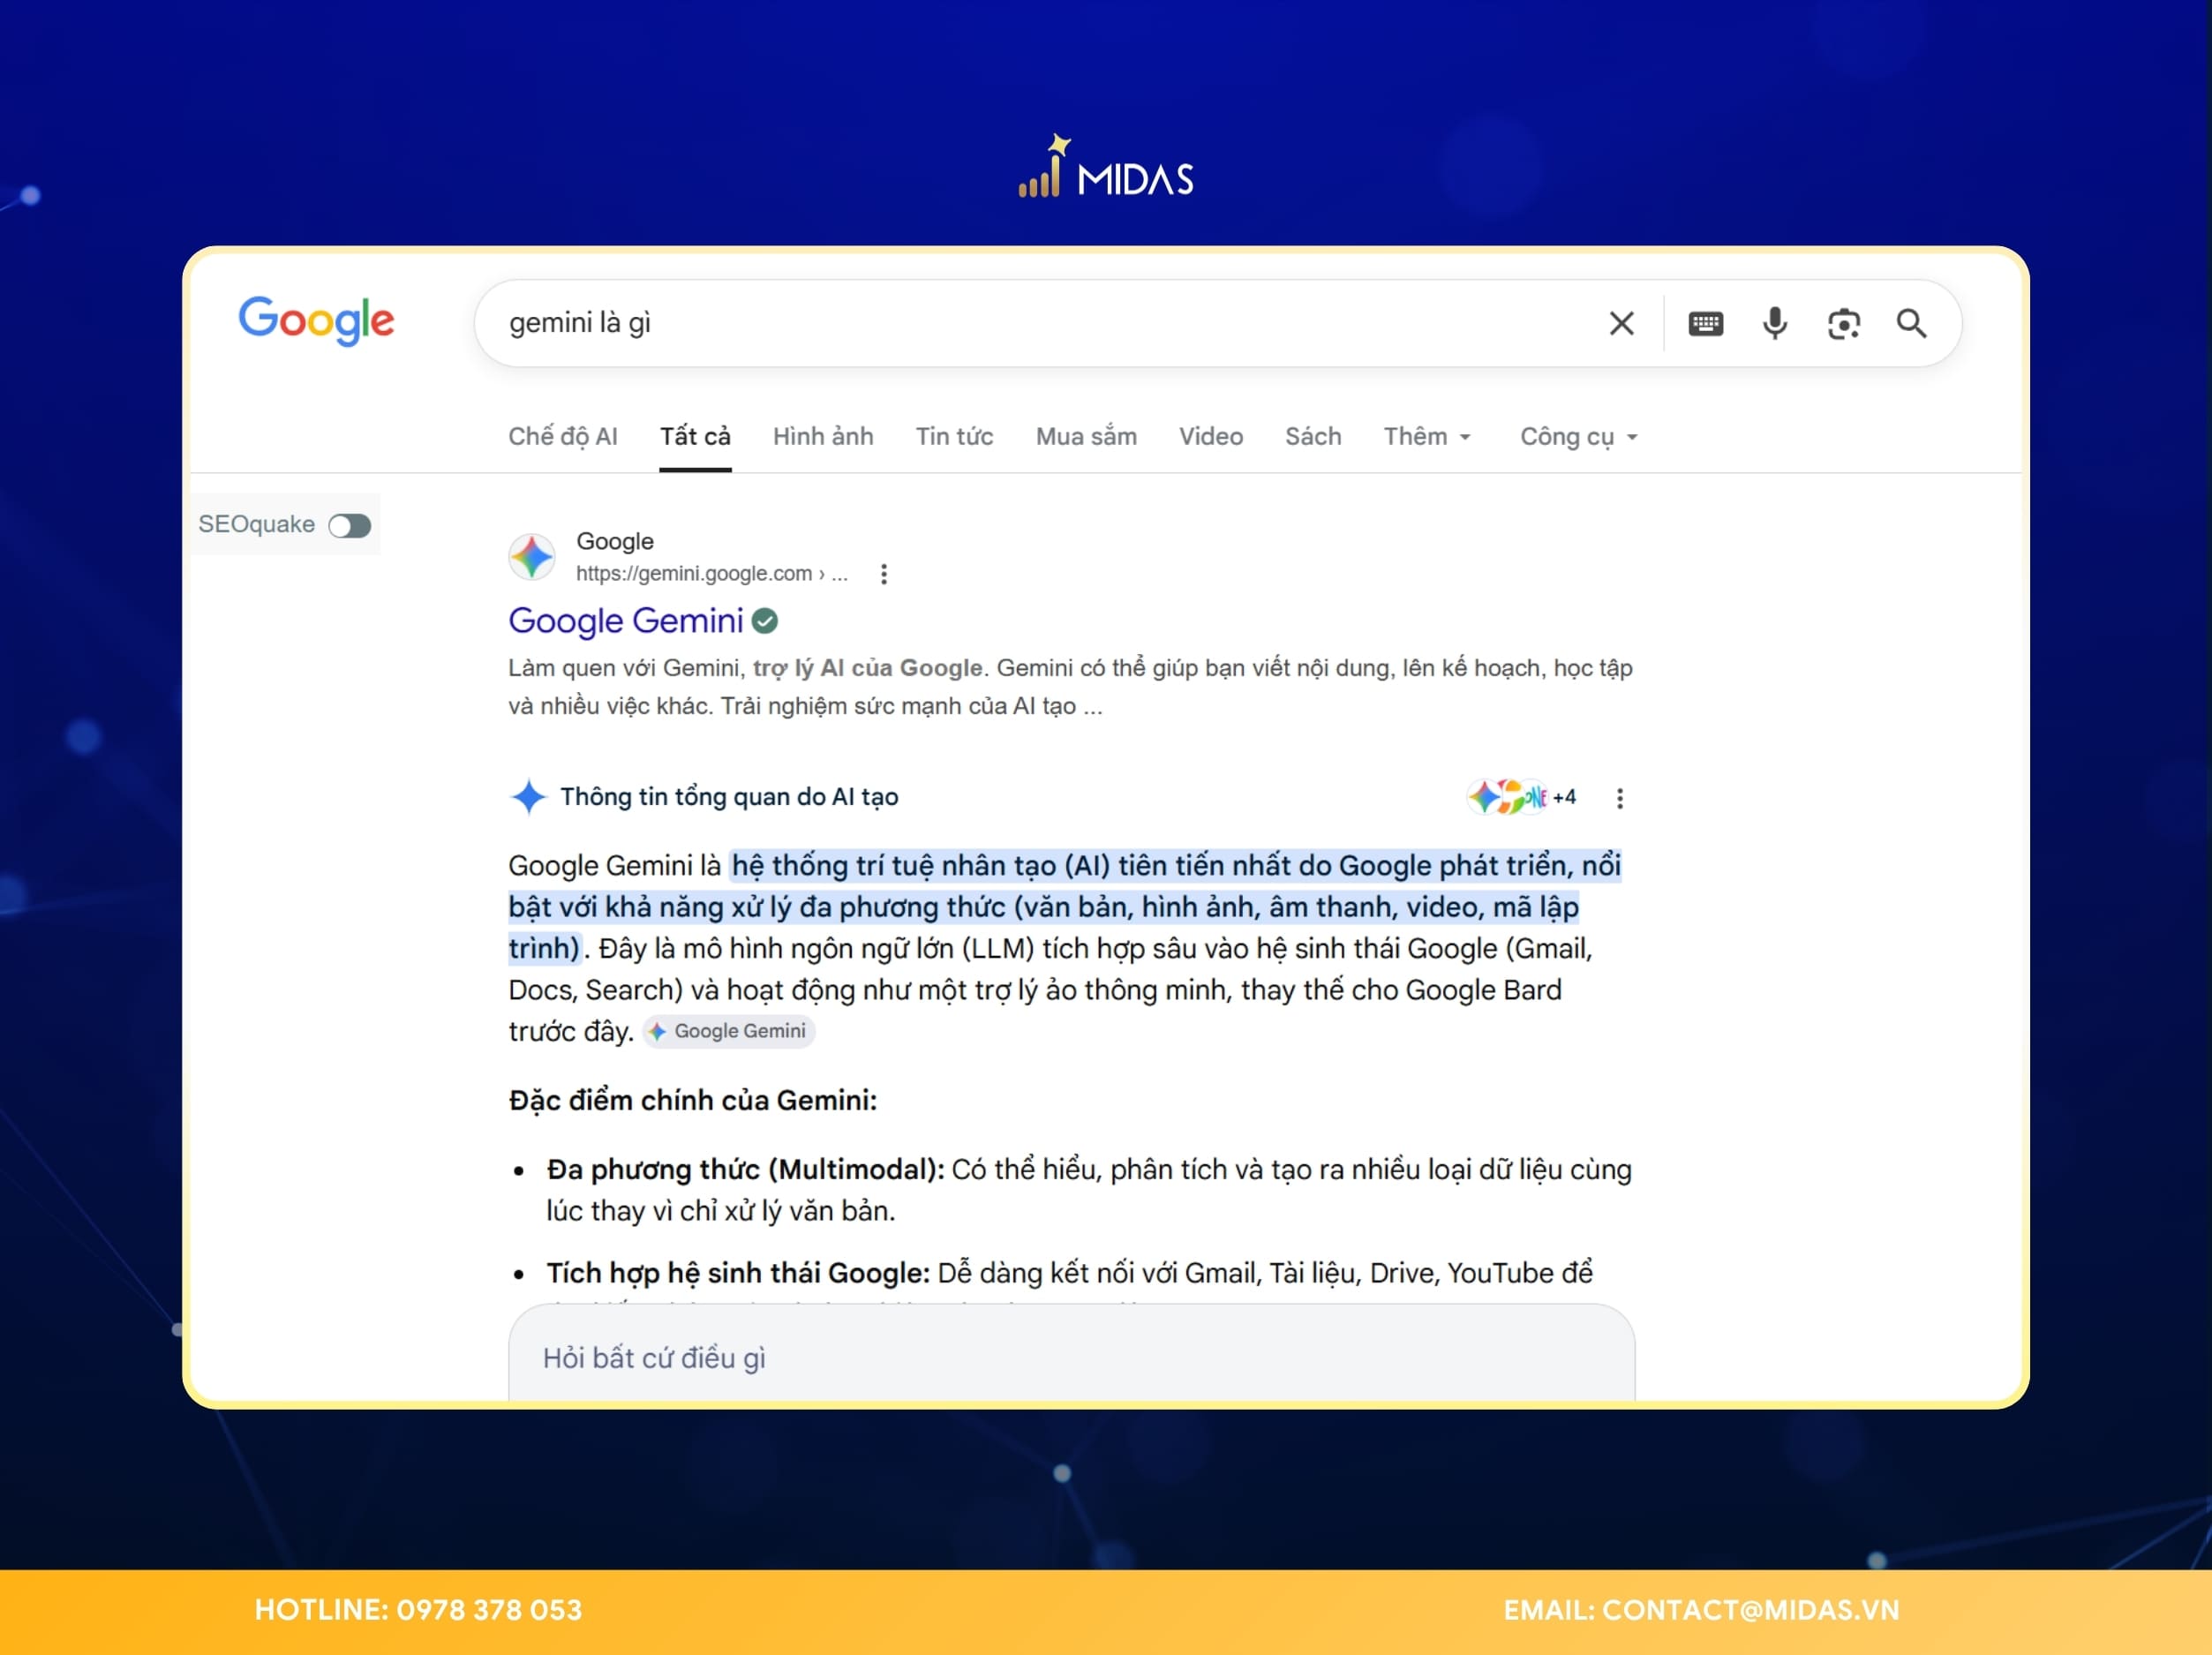Open Google Lens image search icon
Image resolution: width=2212 pixels, height=1655 pixels.
pyautogui.click(x=1843, y=323)
